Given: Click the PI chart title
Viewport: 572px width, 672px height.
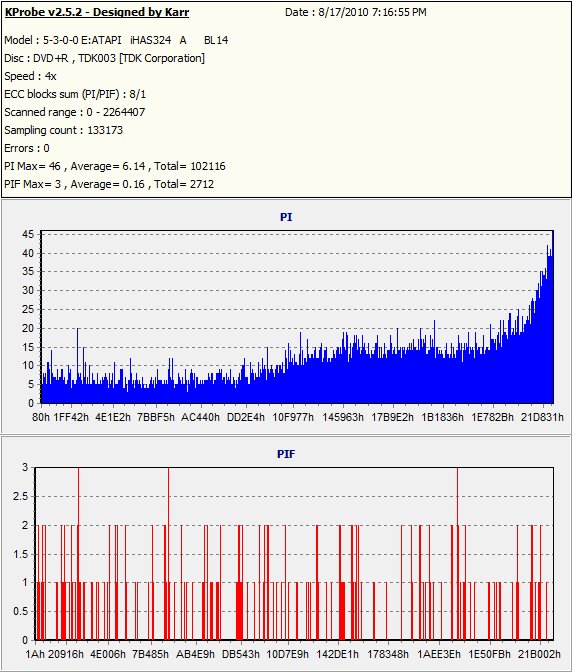Looking at the screenshot, I should (x=286, y=217).
